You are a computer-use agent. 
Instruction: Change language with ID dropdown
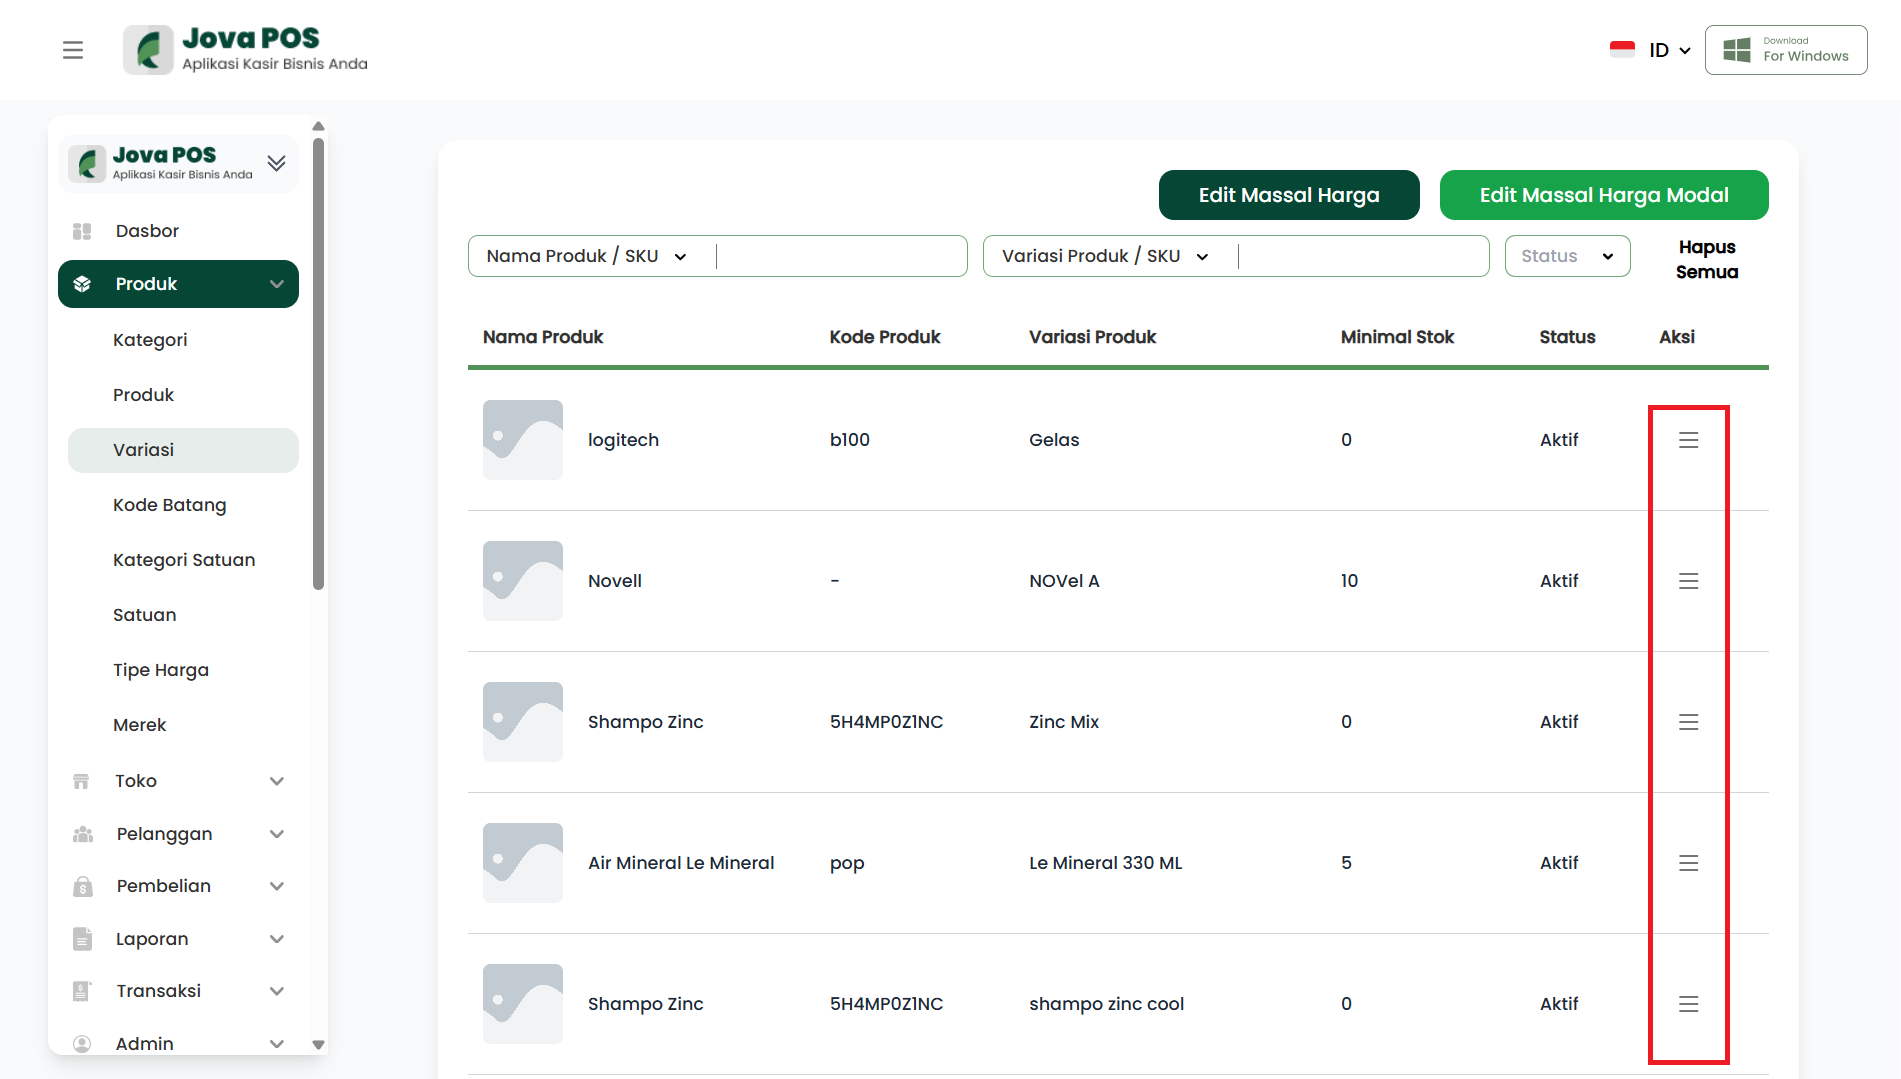pyautogui.click(x=1667, y=50)
